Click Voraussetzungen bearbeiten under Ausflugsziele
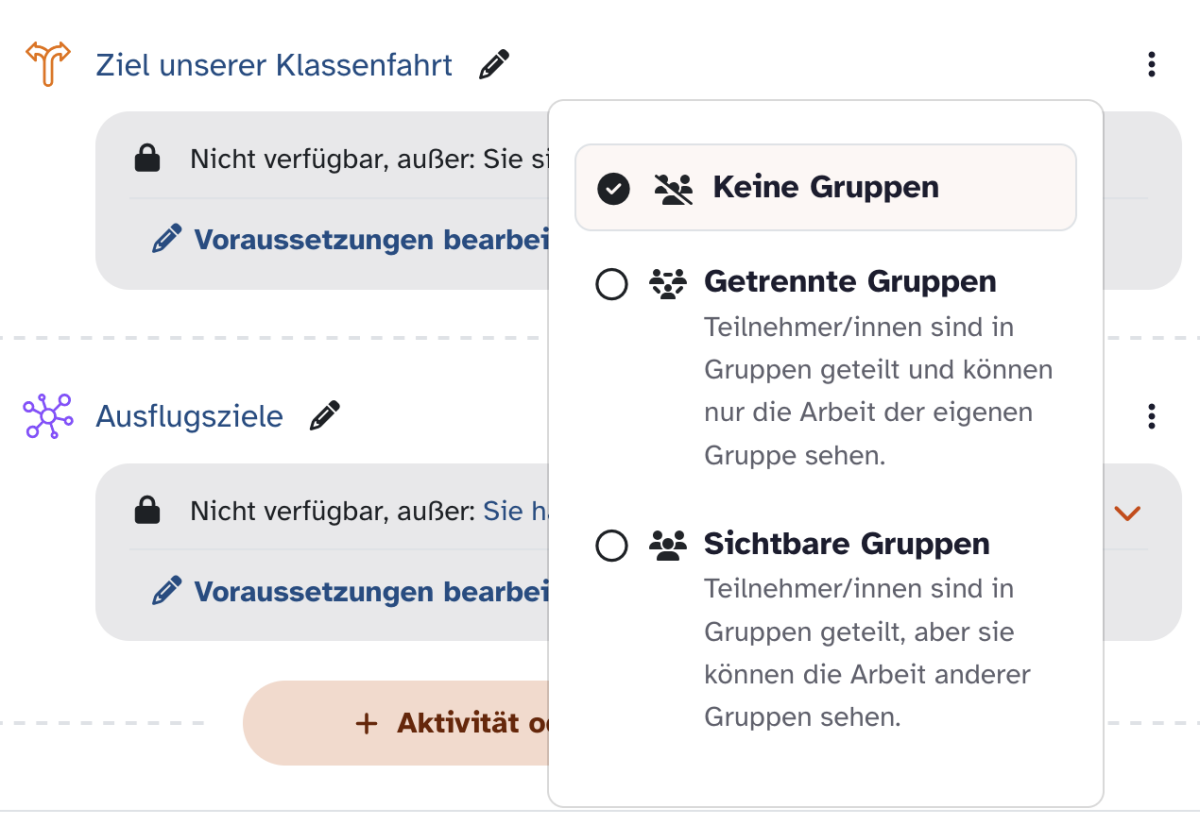1200x825 pixels. (x=351, y=592)
